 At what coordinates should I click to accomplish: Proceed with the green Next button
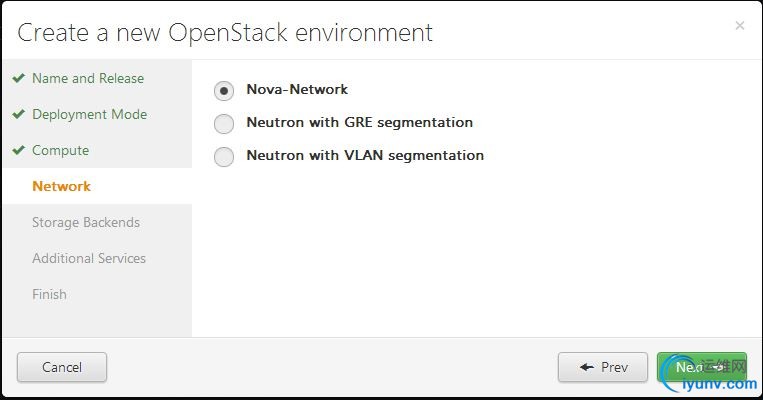(x=702, y=367)
